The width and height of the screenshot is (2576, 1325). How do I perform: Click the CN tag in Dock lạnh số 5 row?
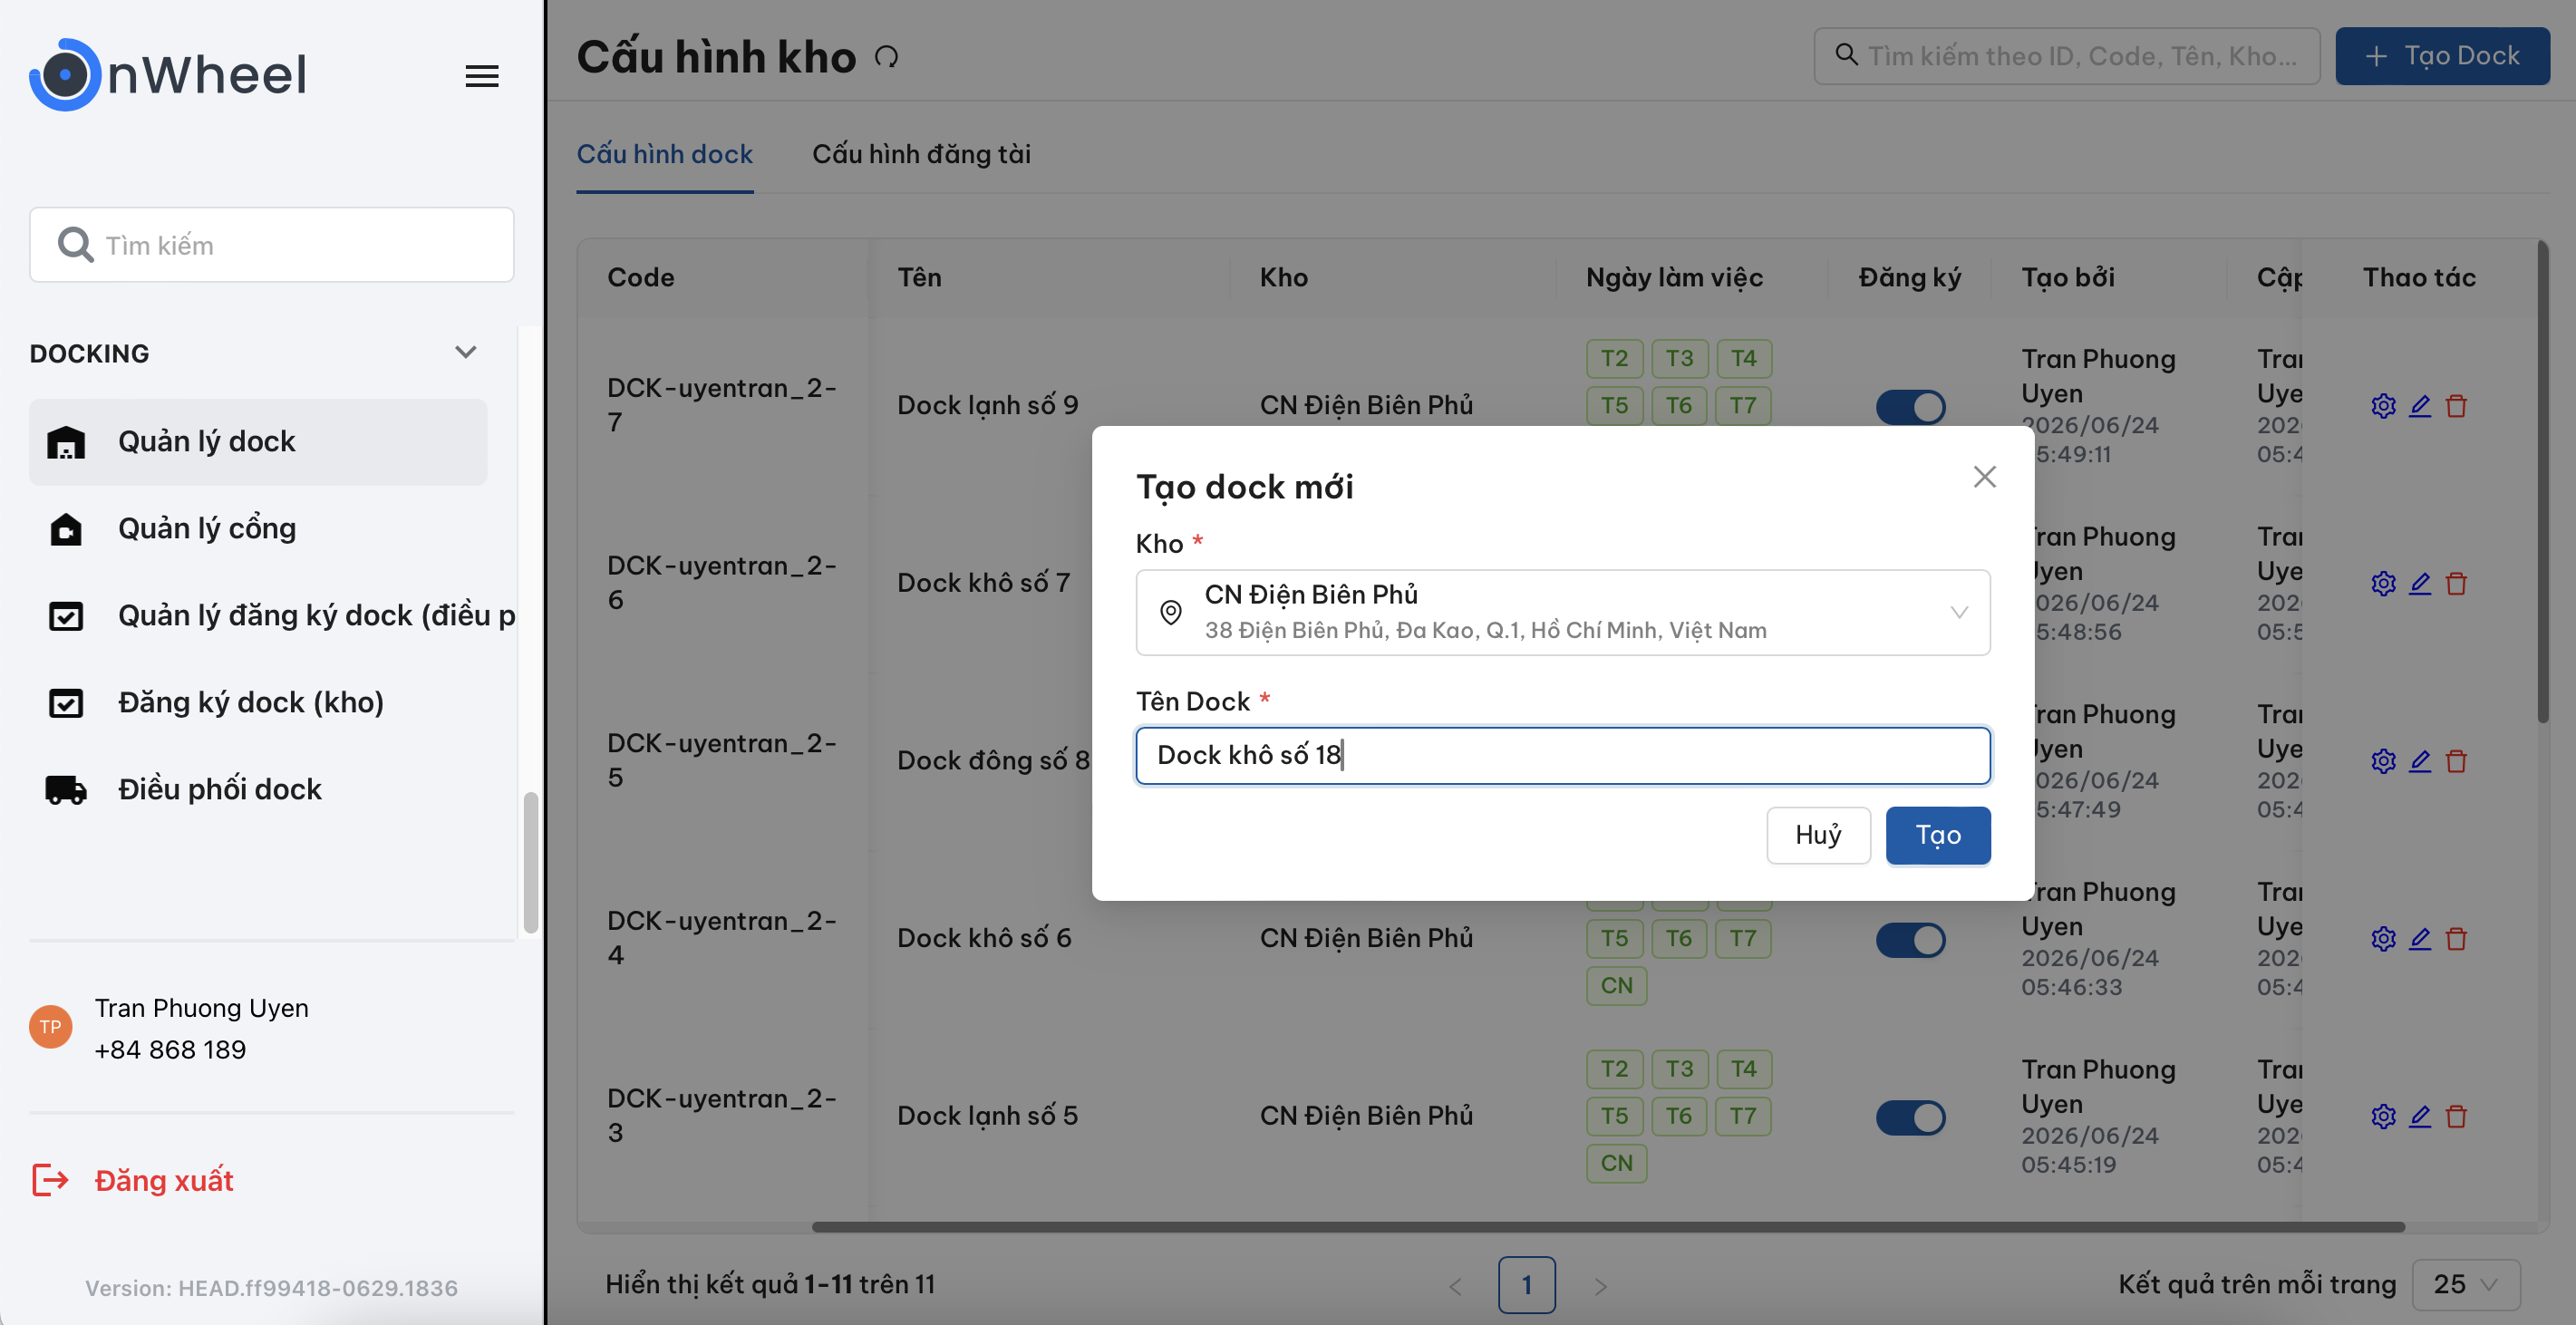pyautogui.click(x=1616, y=1164)
